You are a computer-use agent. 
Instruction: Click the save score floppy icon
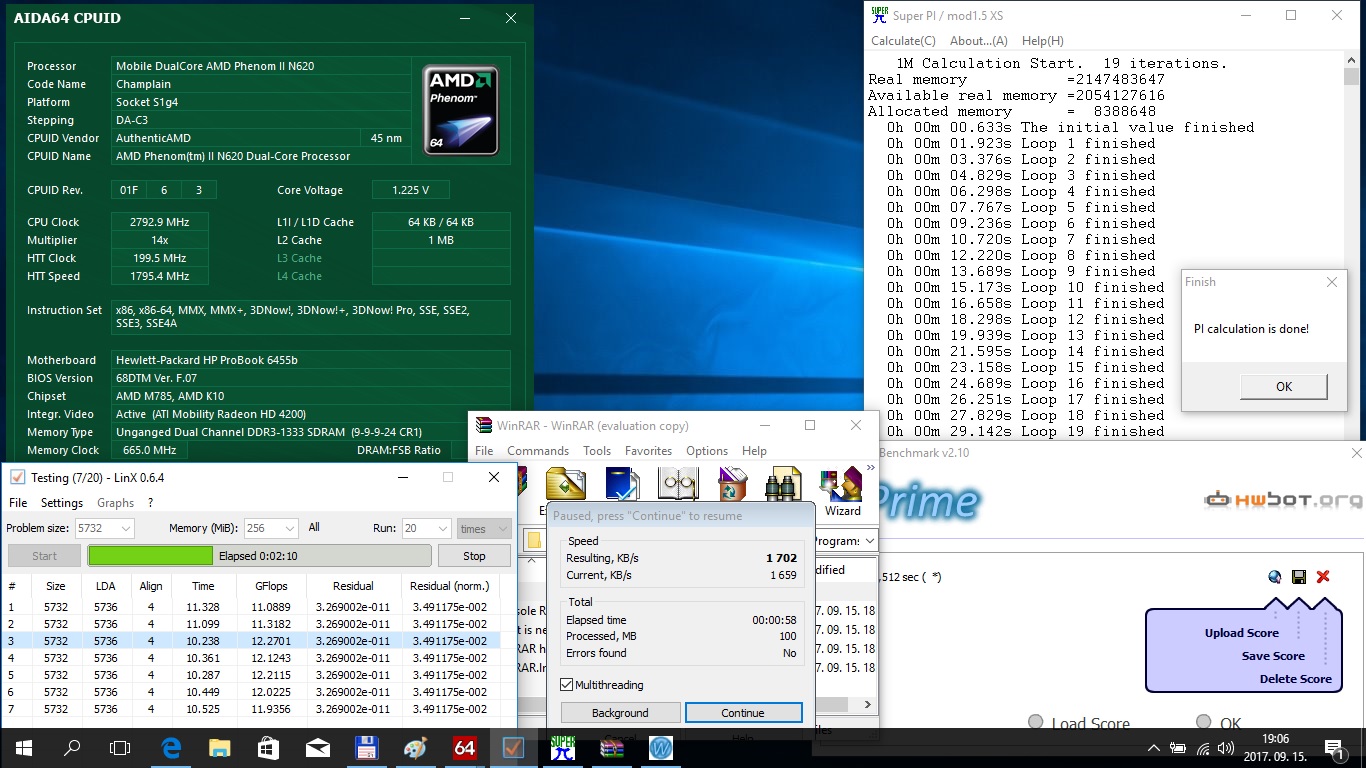coord(1299,577)
